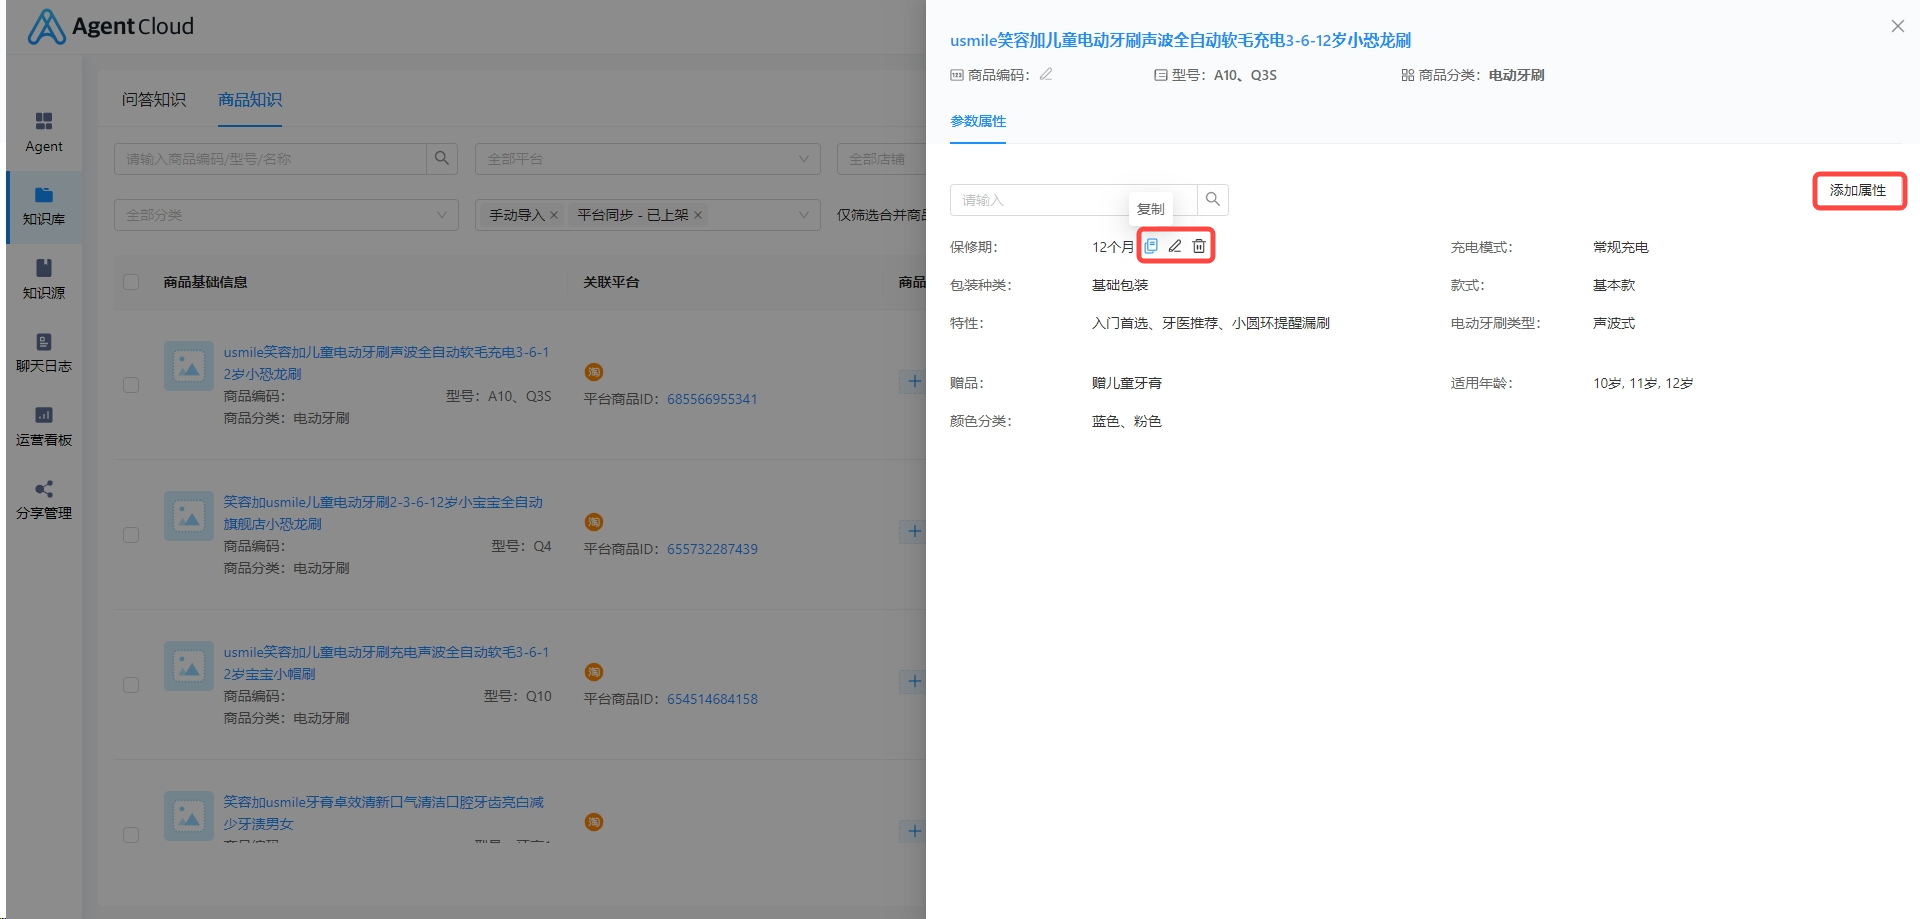Screen dimensions: 1920x919
Task: Click plus button on Q4 product row
Action: (x=913, y=531)
